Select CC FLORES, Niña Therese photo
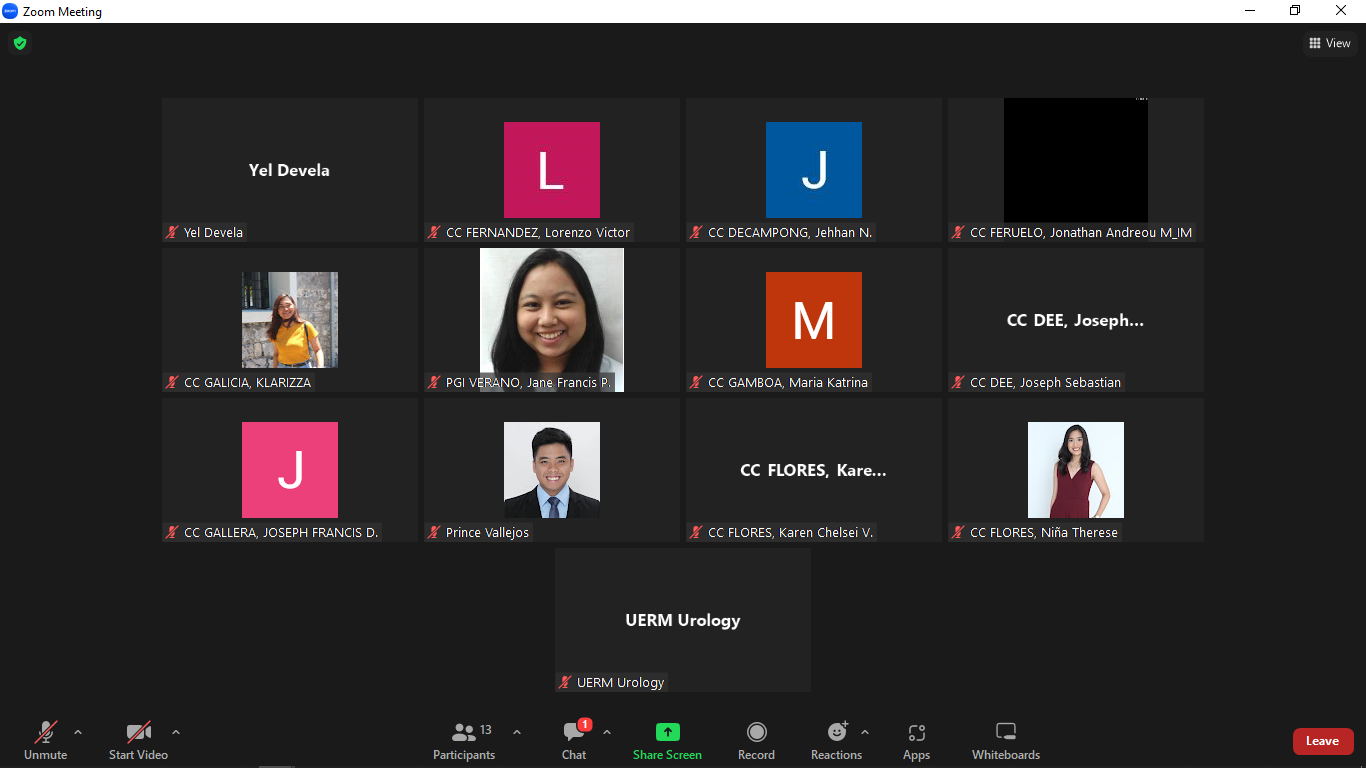 tap(1076, 470)
